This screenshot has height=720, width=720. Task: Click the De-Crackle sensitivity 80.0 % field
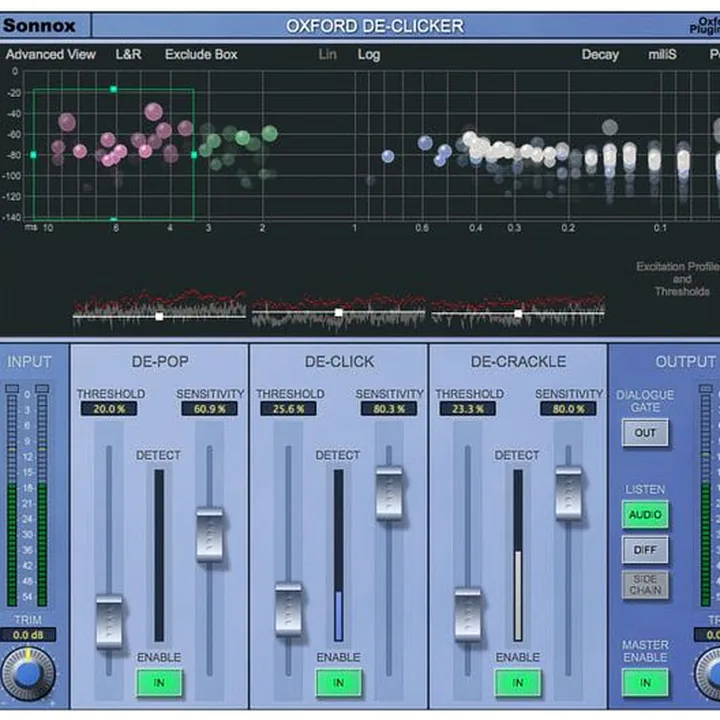568,409
